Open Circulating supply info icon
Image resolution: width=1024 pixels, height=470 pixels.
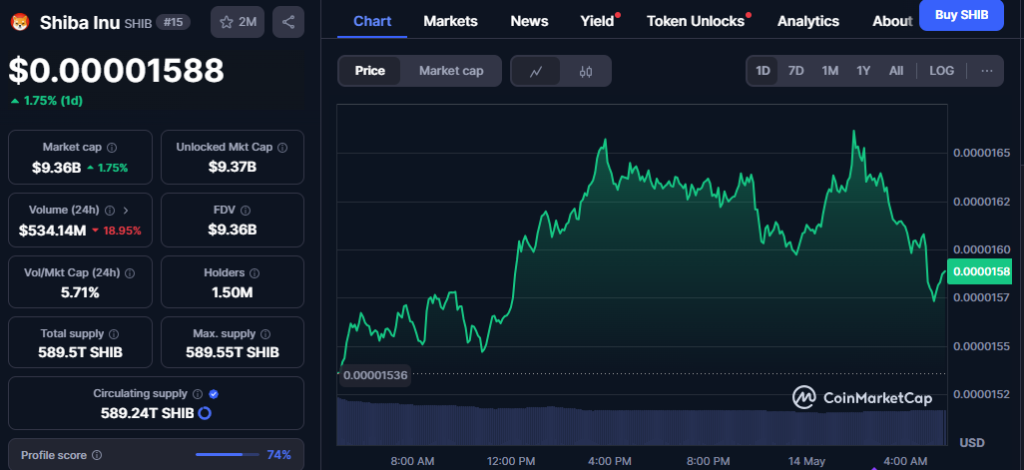click(x=198, y=394)
